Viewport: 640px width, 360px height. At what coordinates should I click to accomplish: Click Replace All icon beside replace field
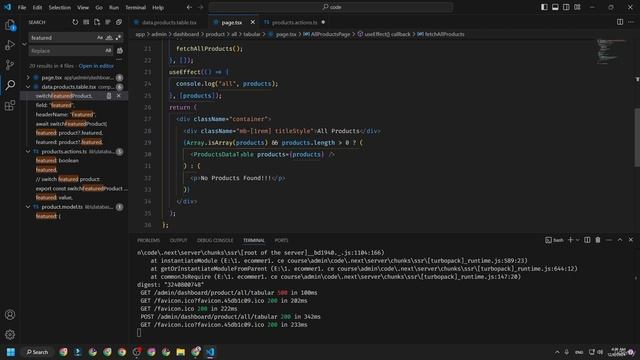(120, 51)
